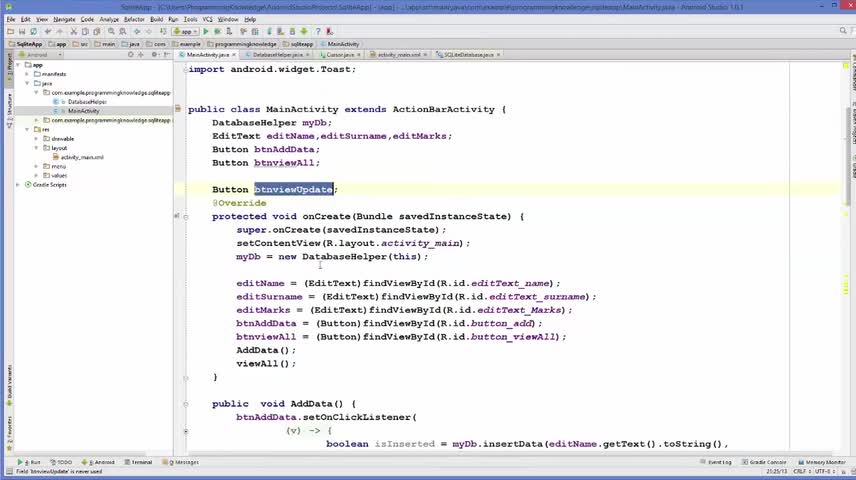Click the Make Project icon
The image size is (856, 480).
pyautogui.click(x=163, y=32)
